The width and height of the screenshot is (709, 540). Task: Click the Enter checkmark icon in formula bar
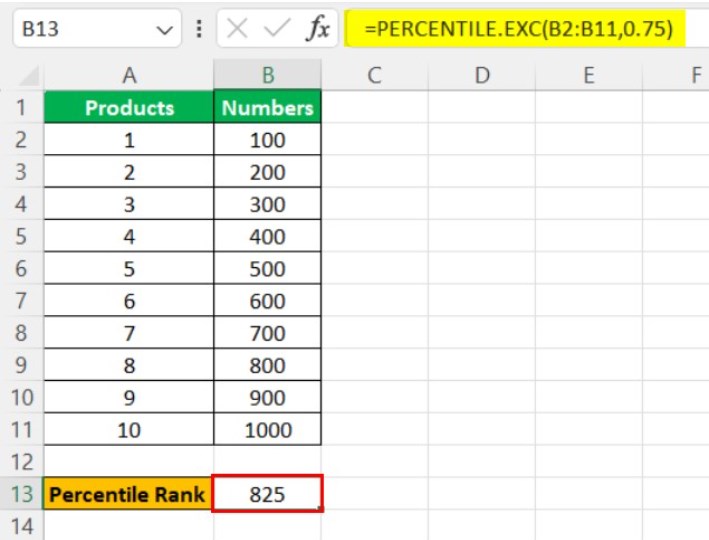coord(277,29)
